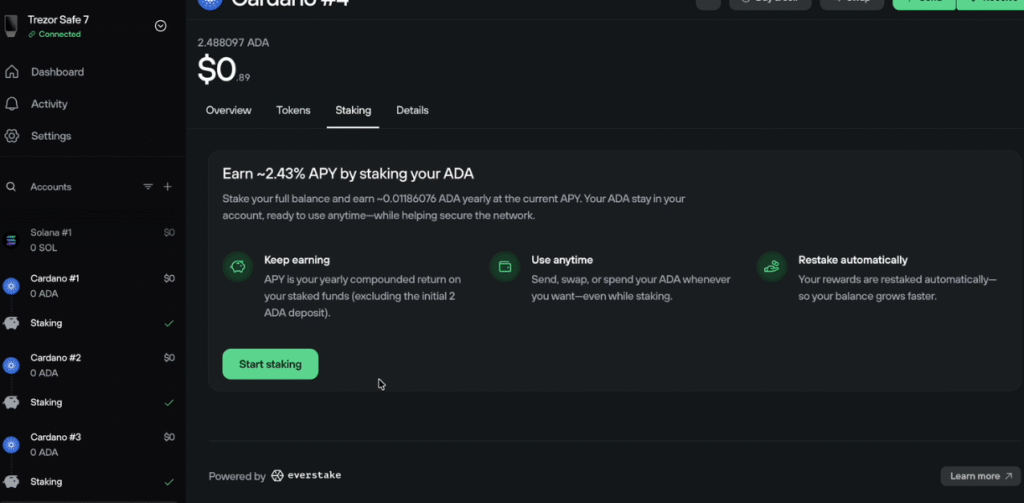Screen dimensions: 1024x503
Task: Expand the Trezor Safe 7 device dropdown
Action: click(161, 26)
